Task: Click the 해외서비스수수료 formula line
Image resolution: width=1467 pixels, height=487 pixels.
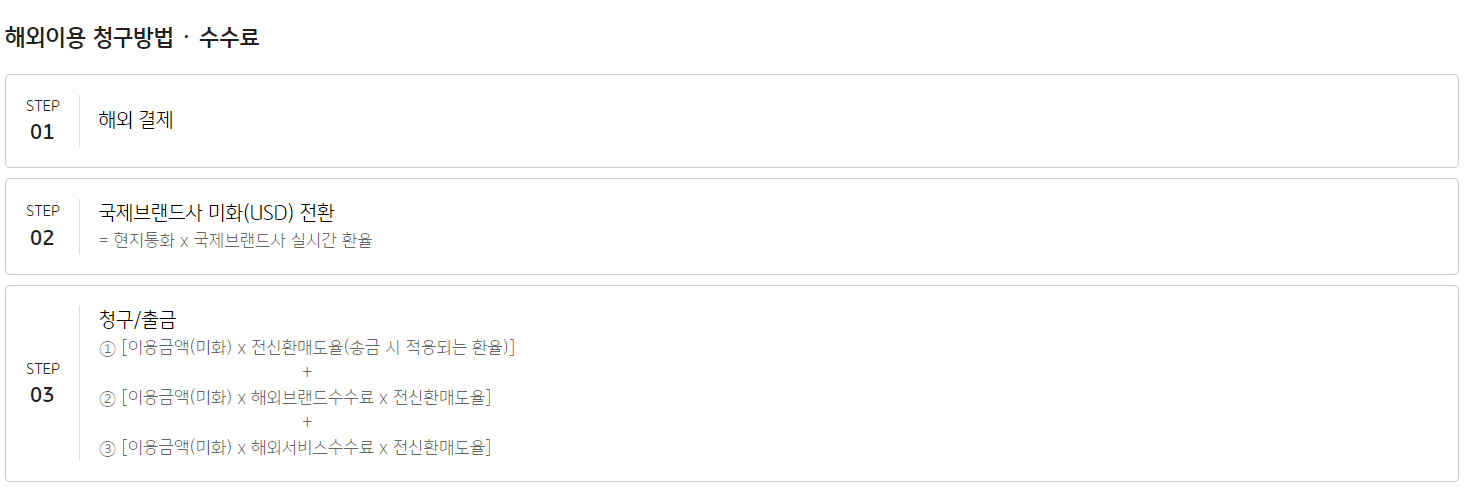Action: point(306,448)
